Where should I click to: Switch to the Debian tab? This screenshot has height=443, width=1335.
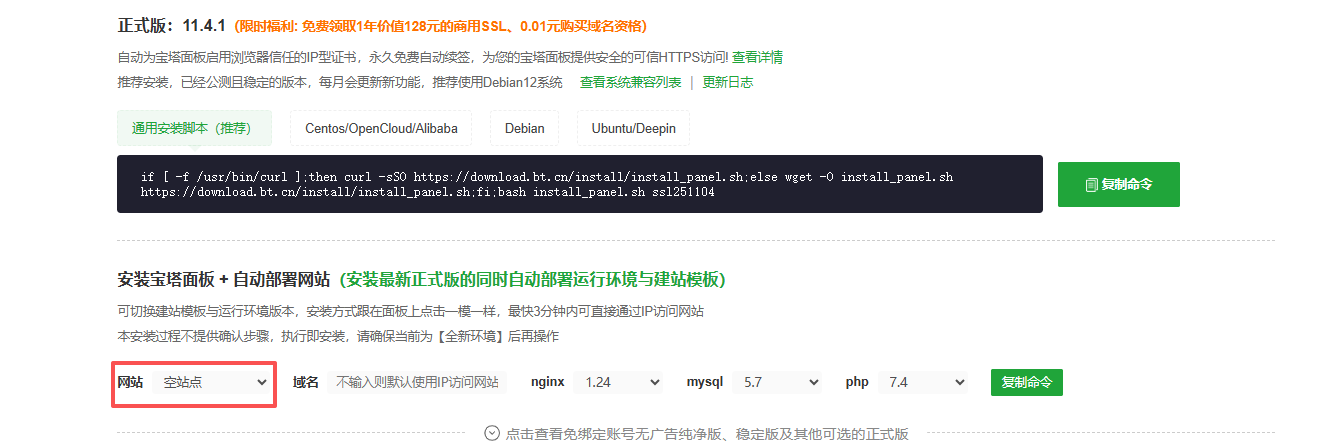[x=525, y=128]
